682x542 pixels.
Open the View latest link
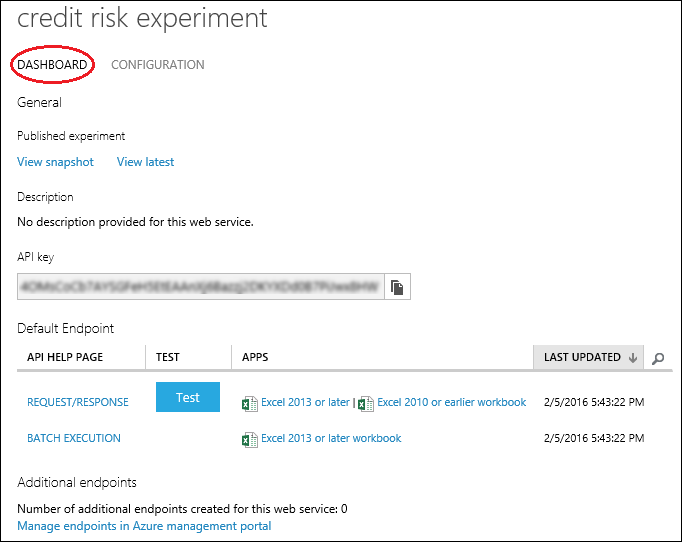145,162
